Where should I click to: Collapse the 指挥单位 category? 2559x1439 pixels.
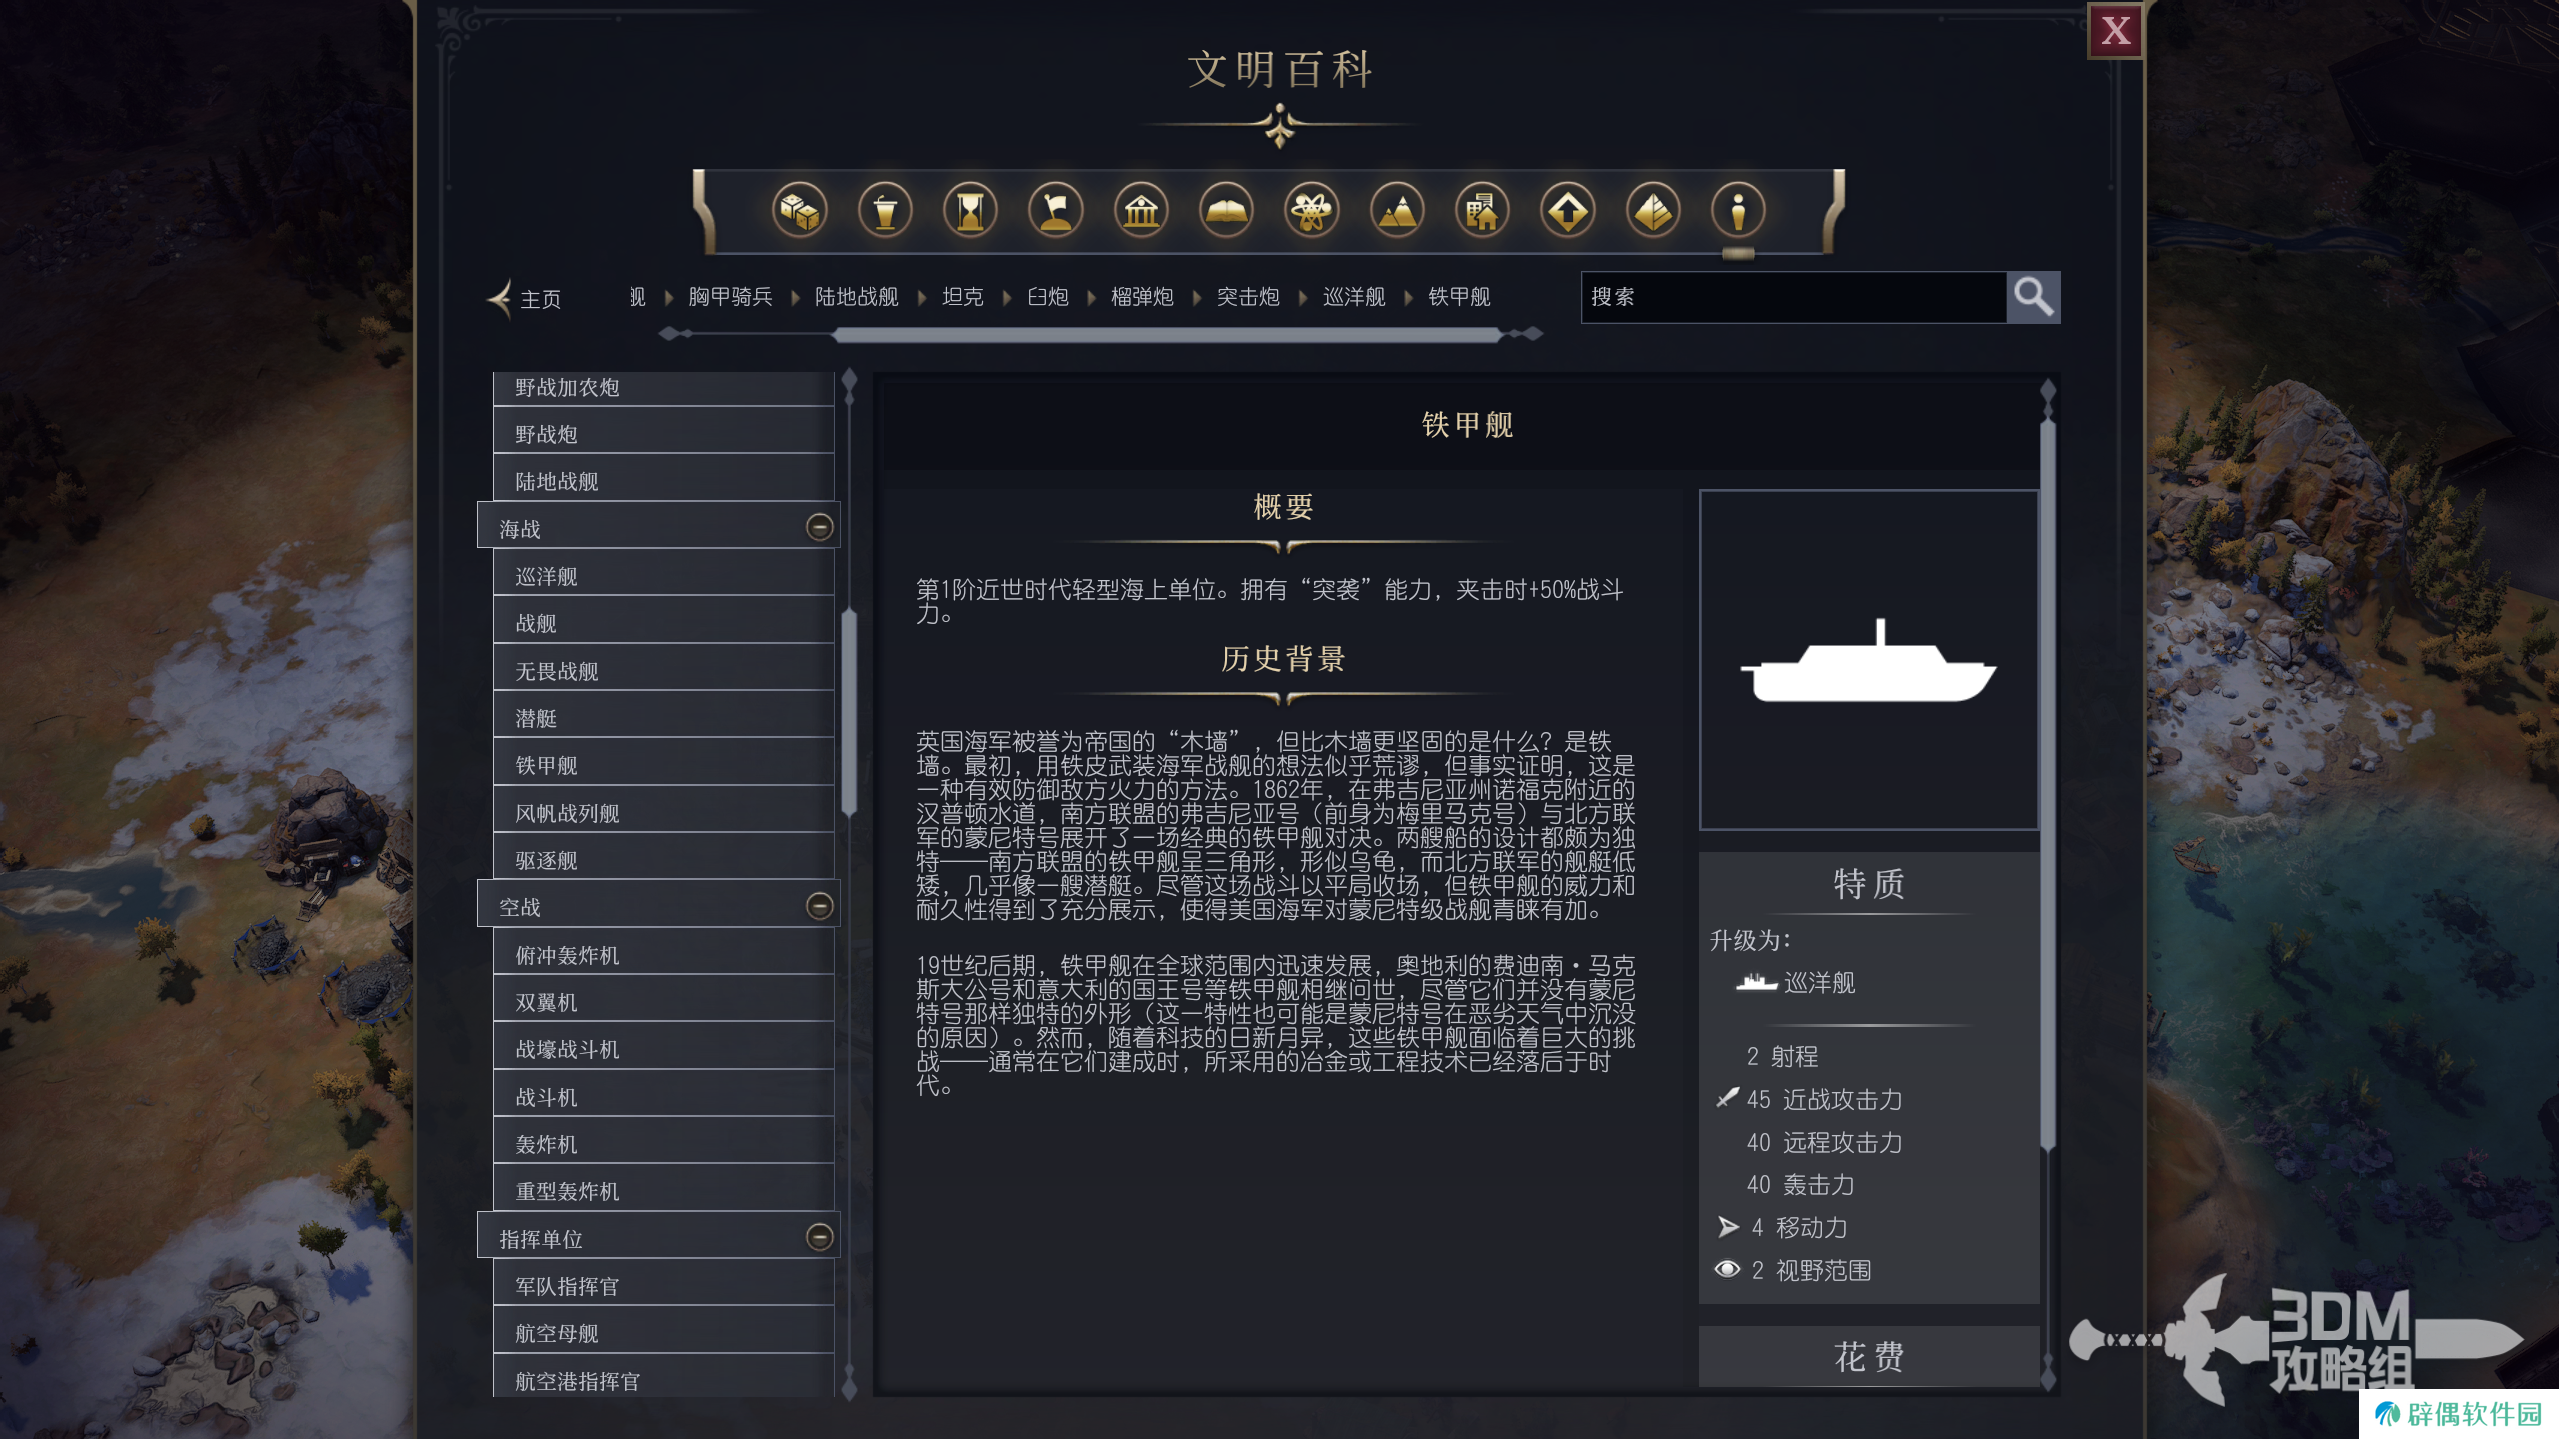[x=819, y=1238]
